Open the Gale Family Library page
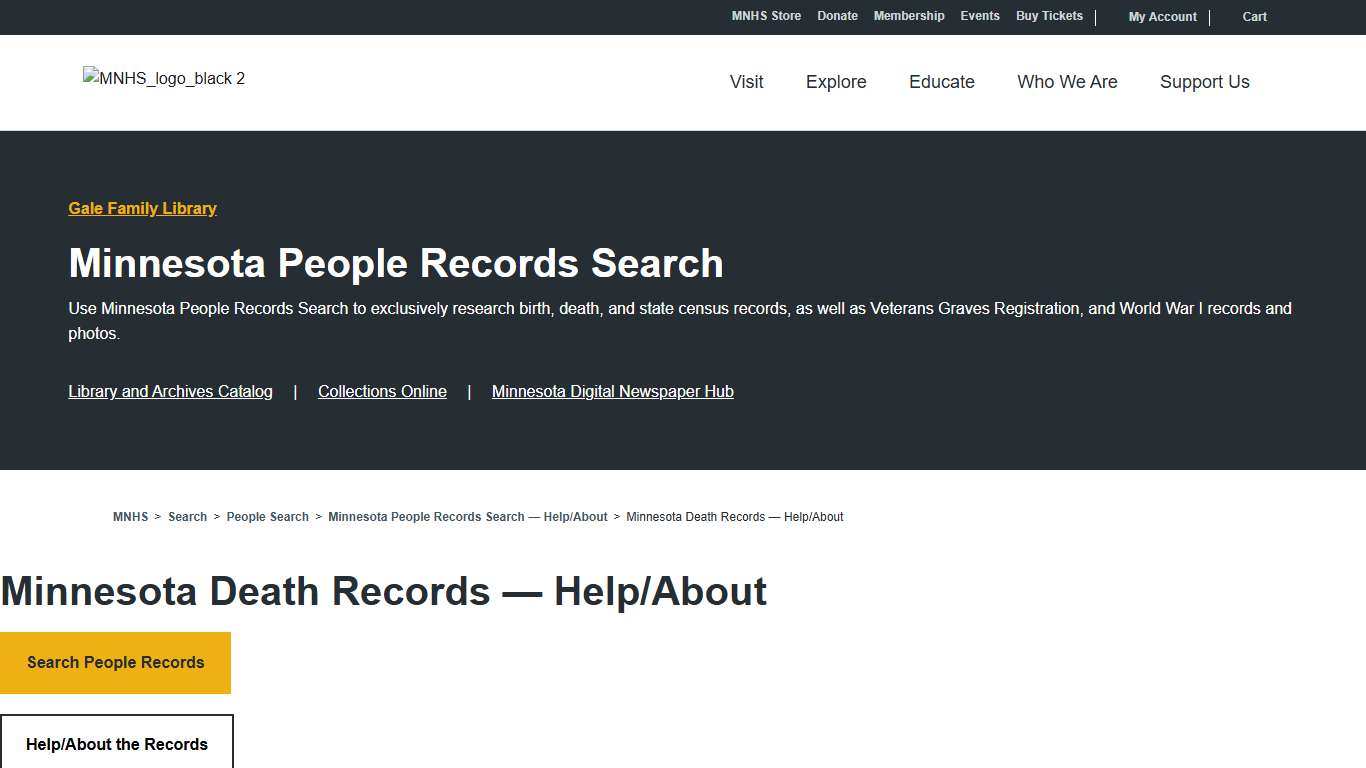 click(x=142, y=208)
